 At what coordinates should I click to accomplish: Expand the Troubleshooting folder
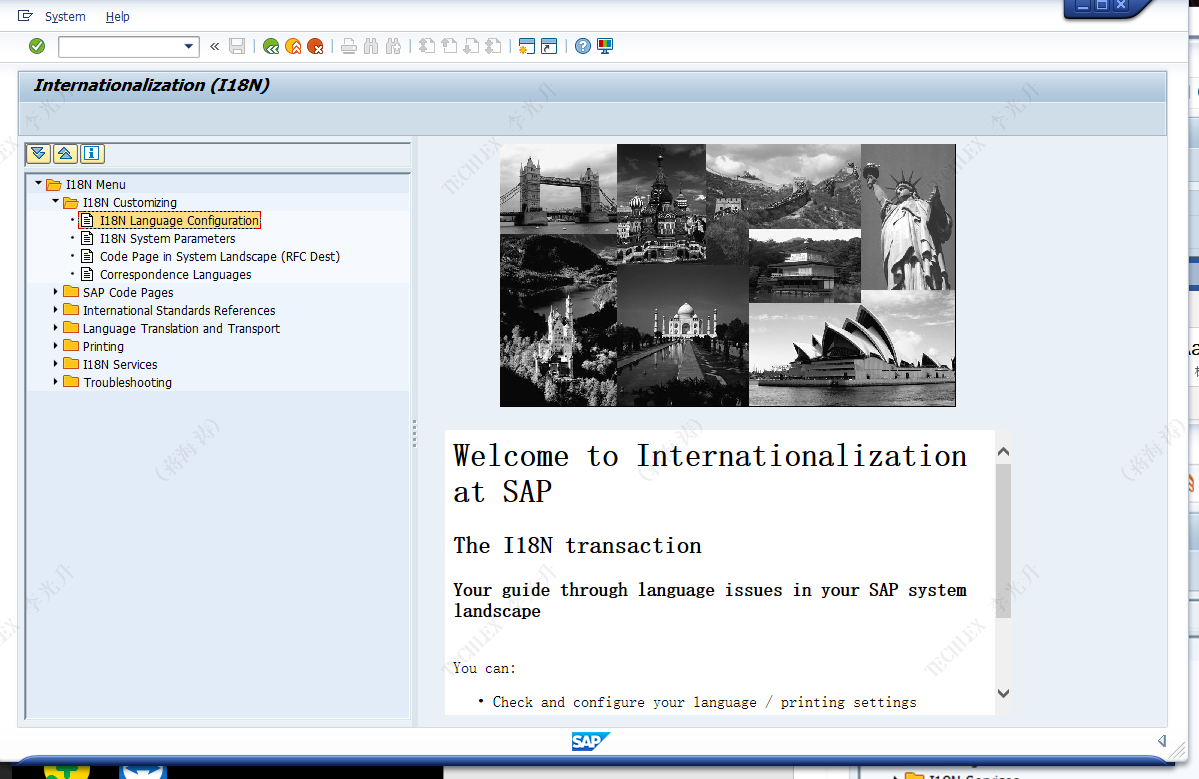[x=55, y=381]
